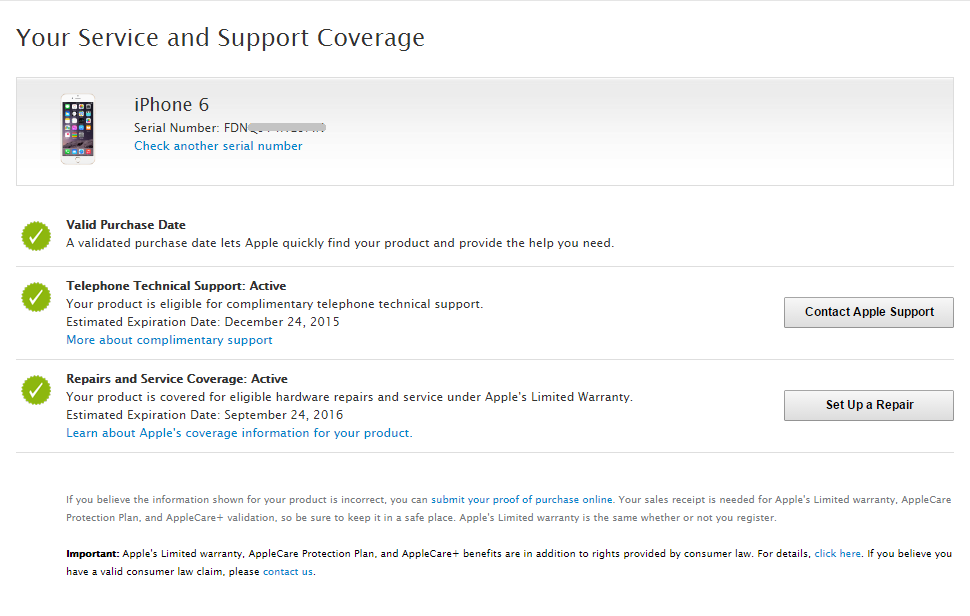970x616 pixels.
Task: Click the iPhone 6 product image
Action: (x=77, y=129)
